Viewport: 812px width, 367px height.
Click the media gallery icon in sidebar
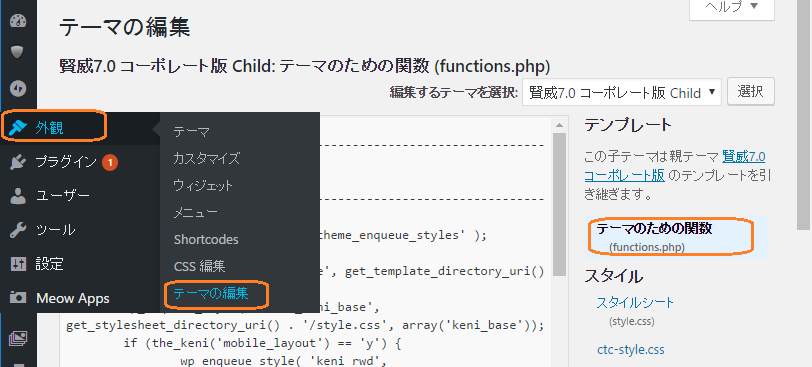[18, 338]
